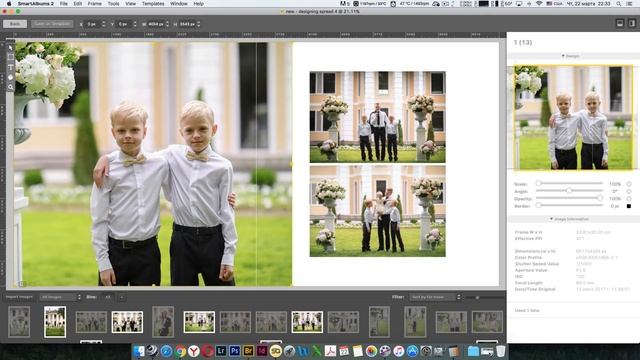Open the Window menu
This screenshot has height=360, width=640.
(179, 4)
